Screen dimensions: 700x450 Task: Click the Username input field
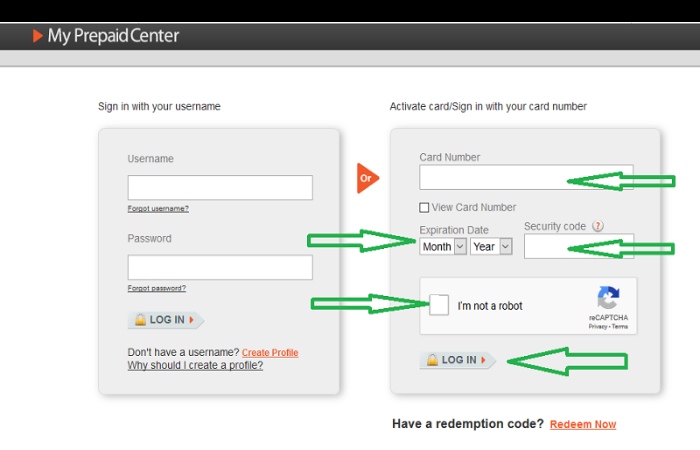pyautogui.click(x=220, y=188)
